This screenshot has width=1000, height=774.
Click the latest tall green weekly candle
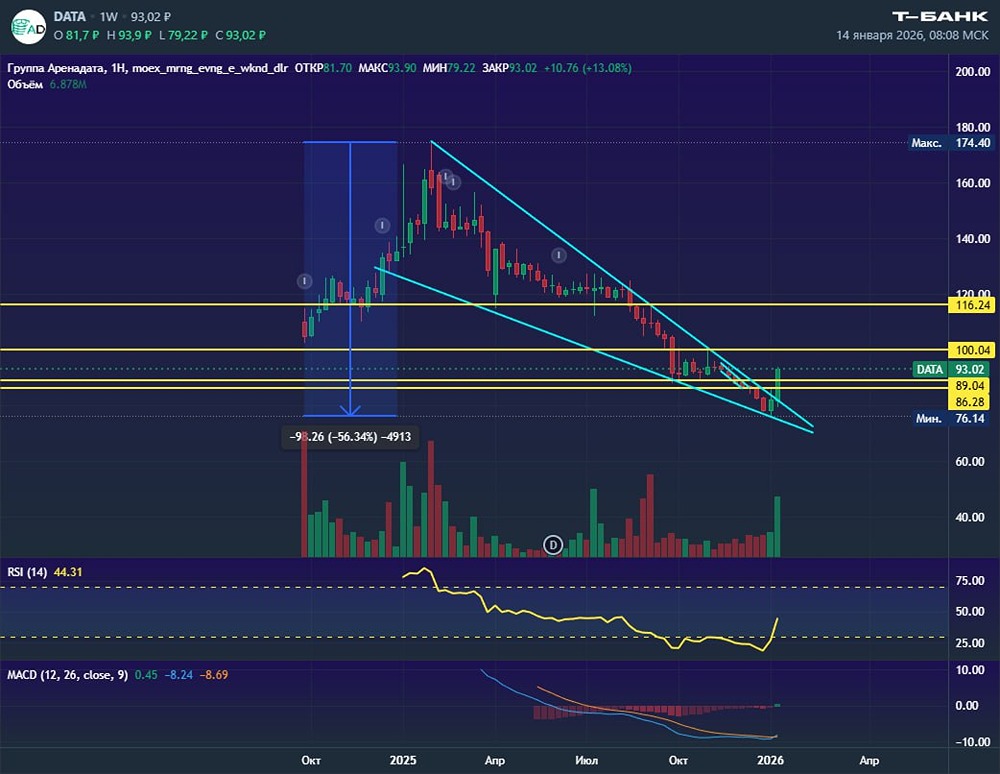(x=778, y=385)
